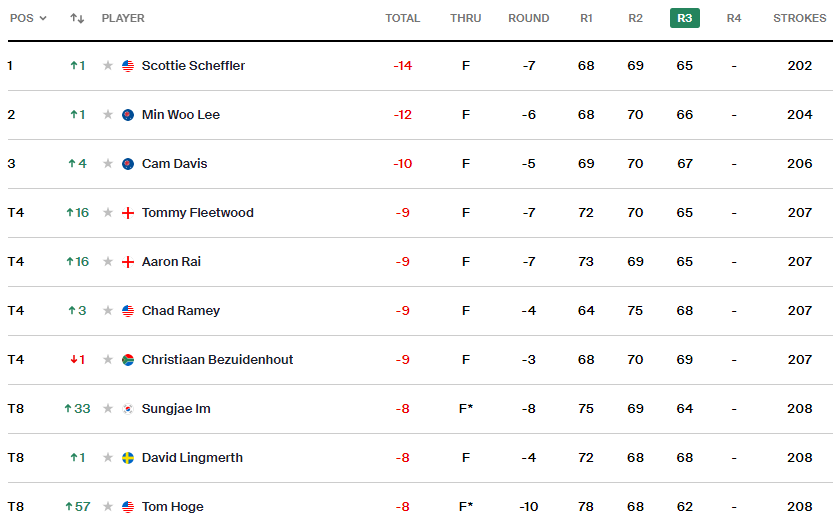Viewport: 833px width, 530px height.
Task: Click Sweden flag beside David Lingmerth
Action: tap(128, 458)
